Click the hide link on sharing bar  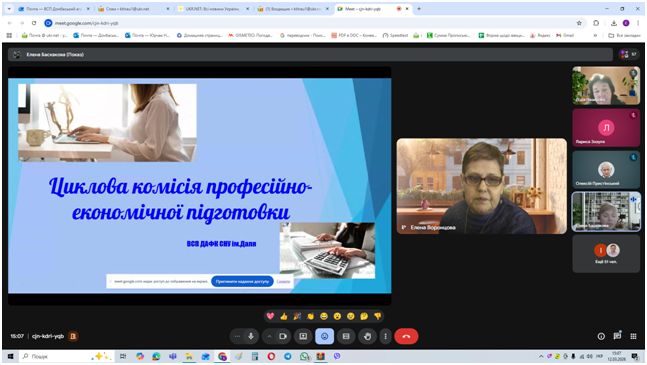coord(283,282)
